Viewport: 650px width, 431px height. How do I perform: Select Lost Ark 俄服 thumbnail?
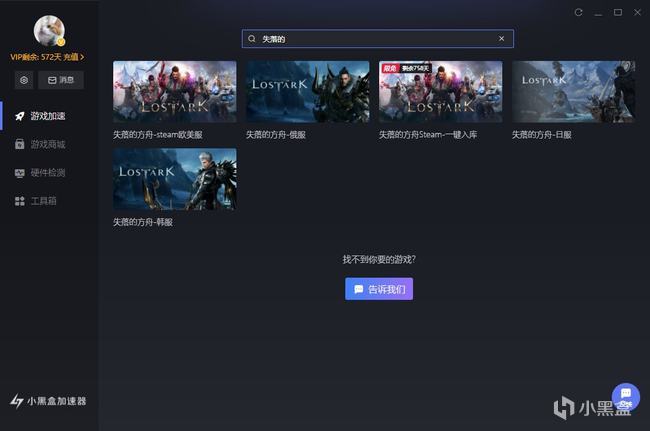point(308,92)
